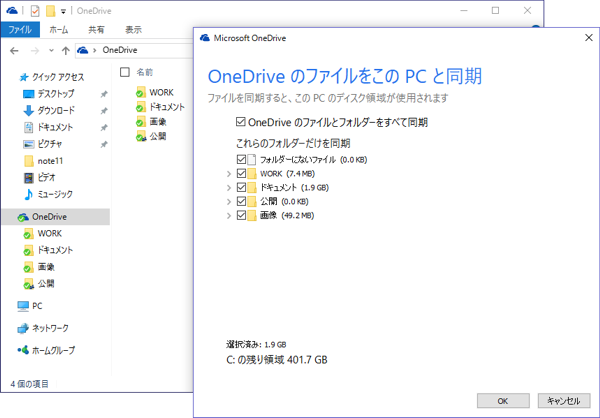
Task: Minimize the Explorer OneDrive window
Action: click(464, 10)
